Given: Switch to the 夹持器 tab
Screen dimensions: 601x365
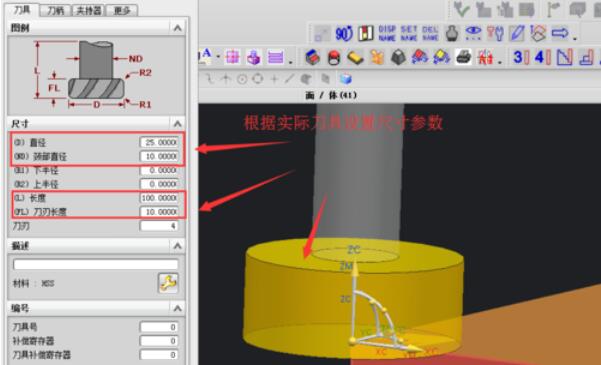Looking at the screenshot, I should pos(89,10).
